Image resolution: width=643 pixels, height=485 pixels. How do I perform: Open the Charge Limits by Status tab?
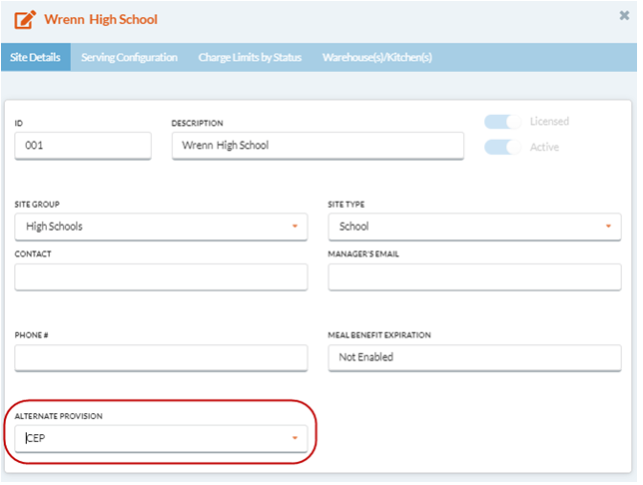click(x=250, y=57)
